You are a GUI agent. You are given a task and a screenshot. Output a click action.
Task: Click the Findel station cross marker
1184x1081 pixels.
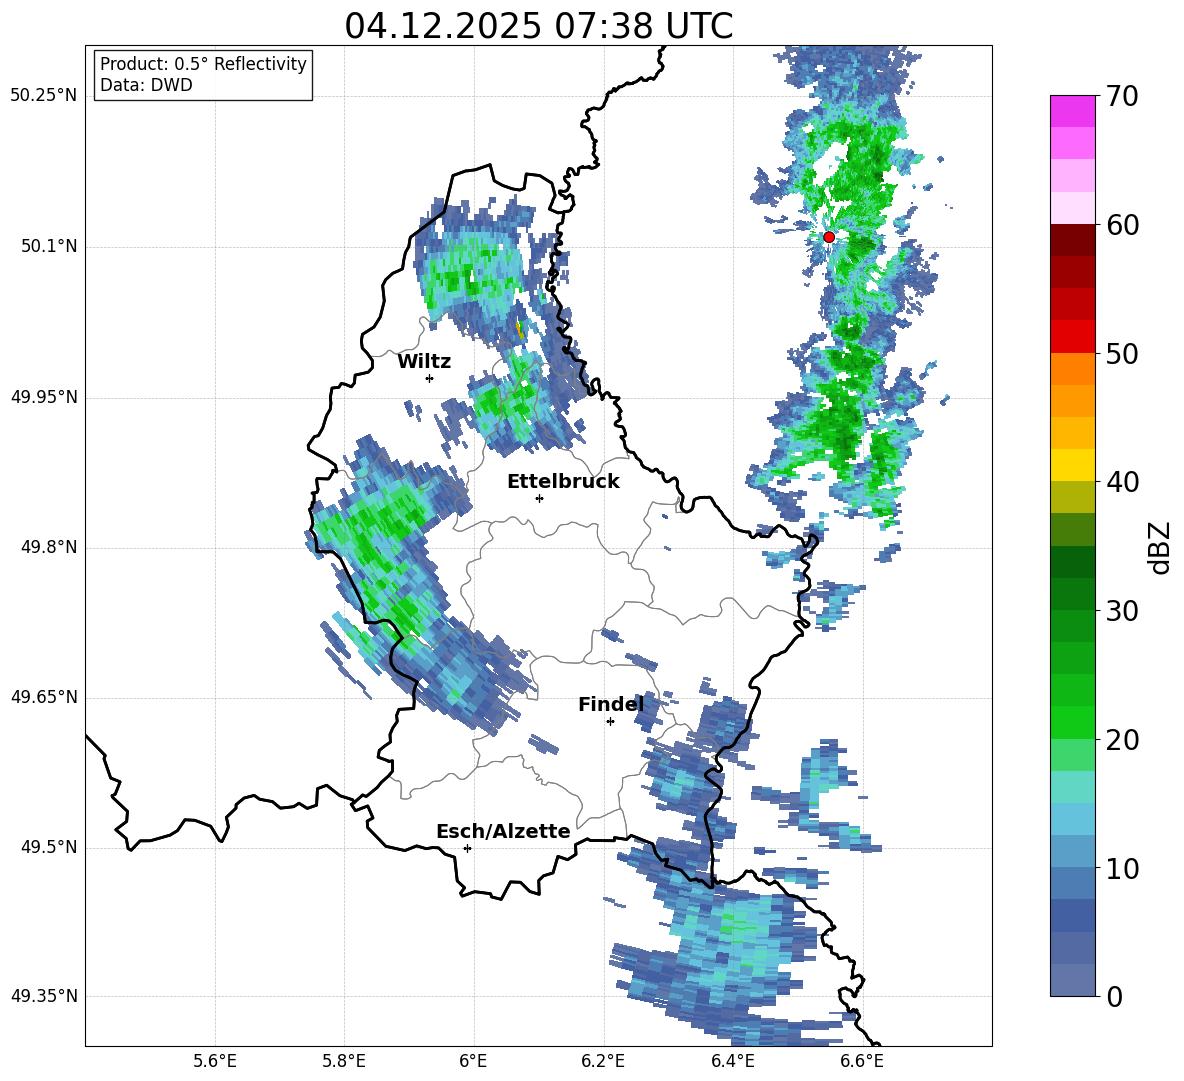coord(610,722)
